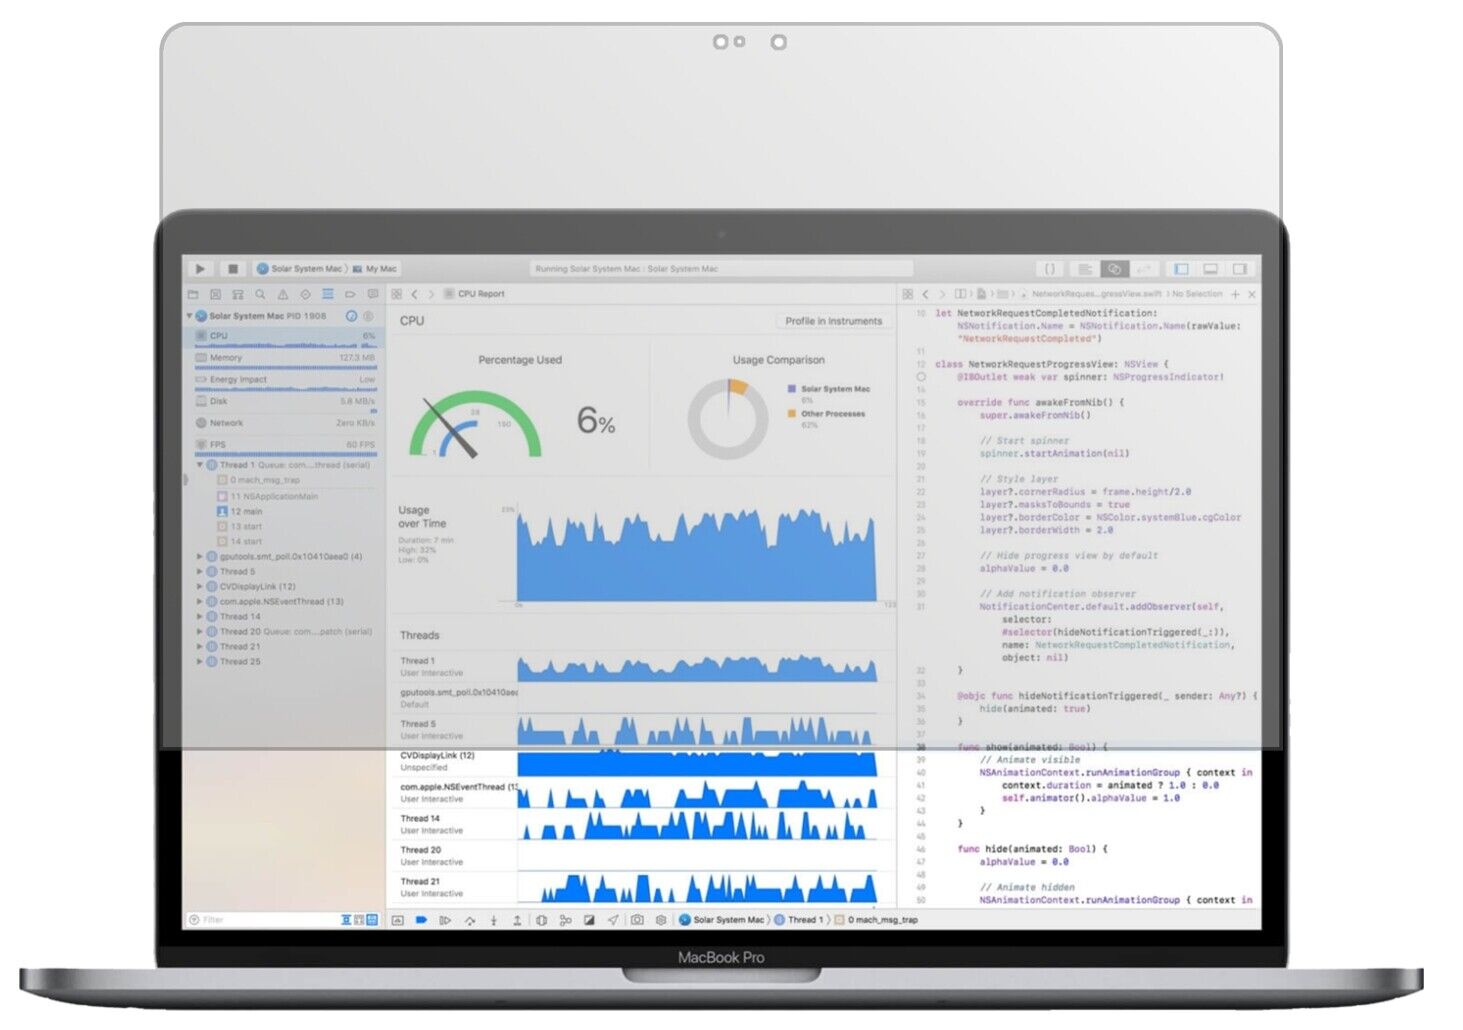Select the Memory gauge in sidebar
Screen dimensions: 1463x1030
(x=285, y=358)
